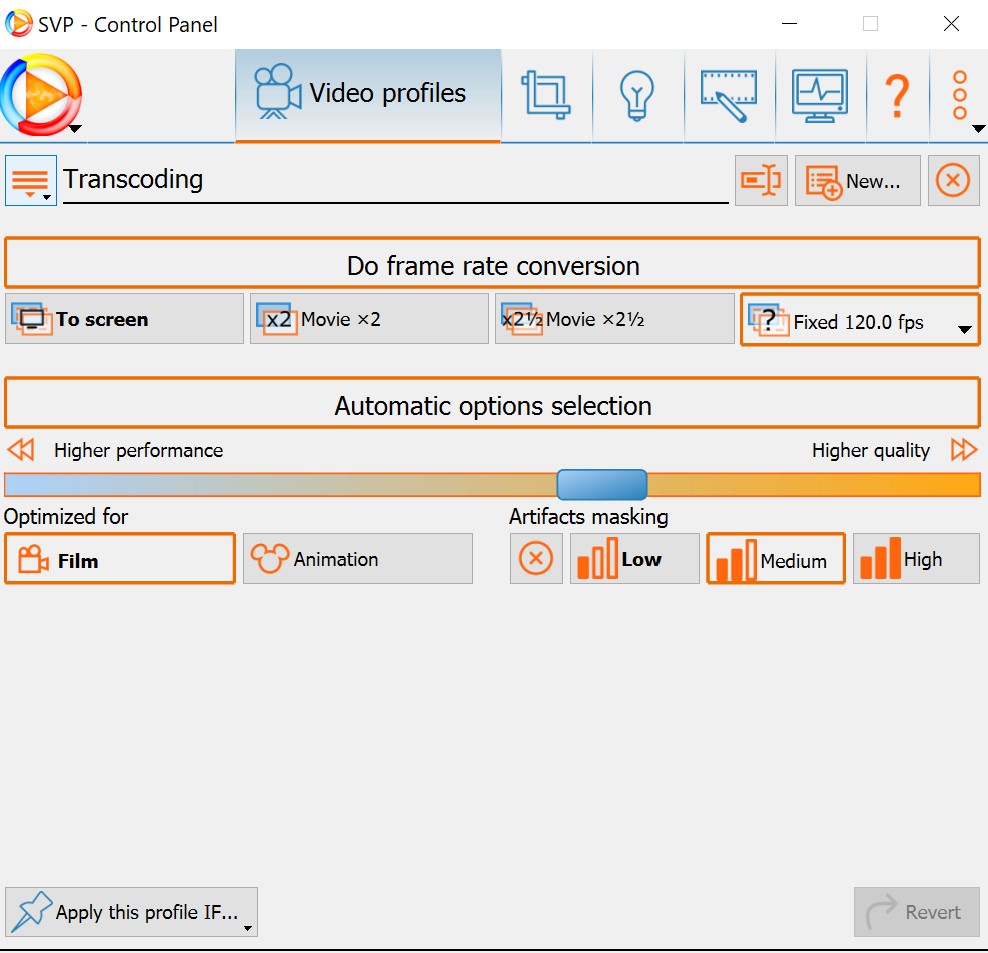
Task: Click the orange question mark help icon
Action: [897, 96]
